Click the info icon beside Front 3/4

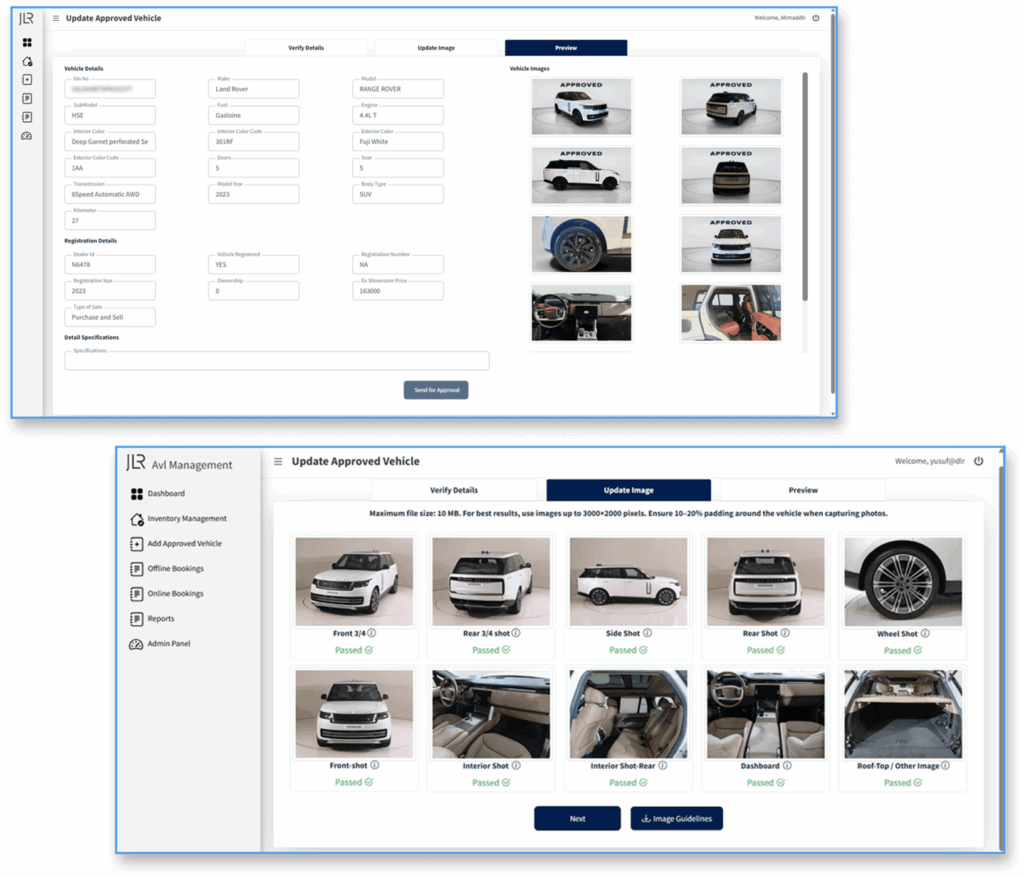[372, 633]
